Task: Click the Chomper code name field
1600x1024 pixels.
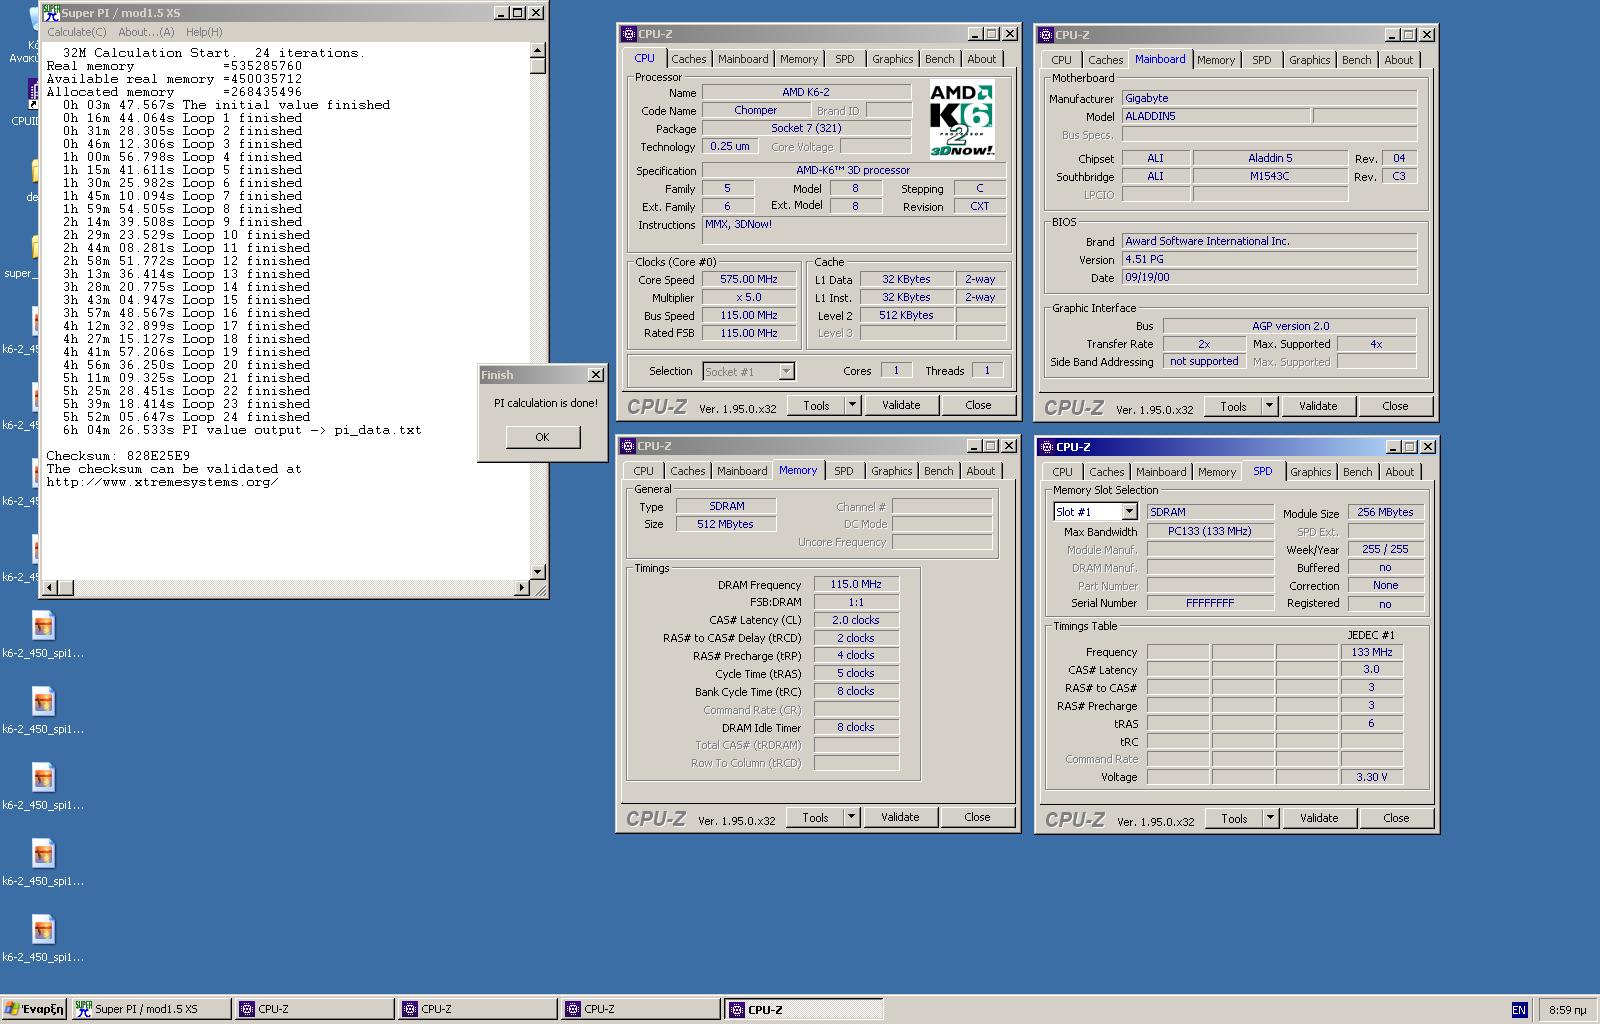Action: (755, 110)
